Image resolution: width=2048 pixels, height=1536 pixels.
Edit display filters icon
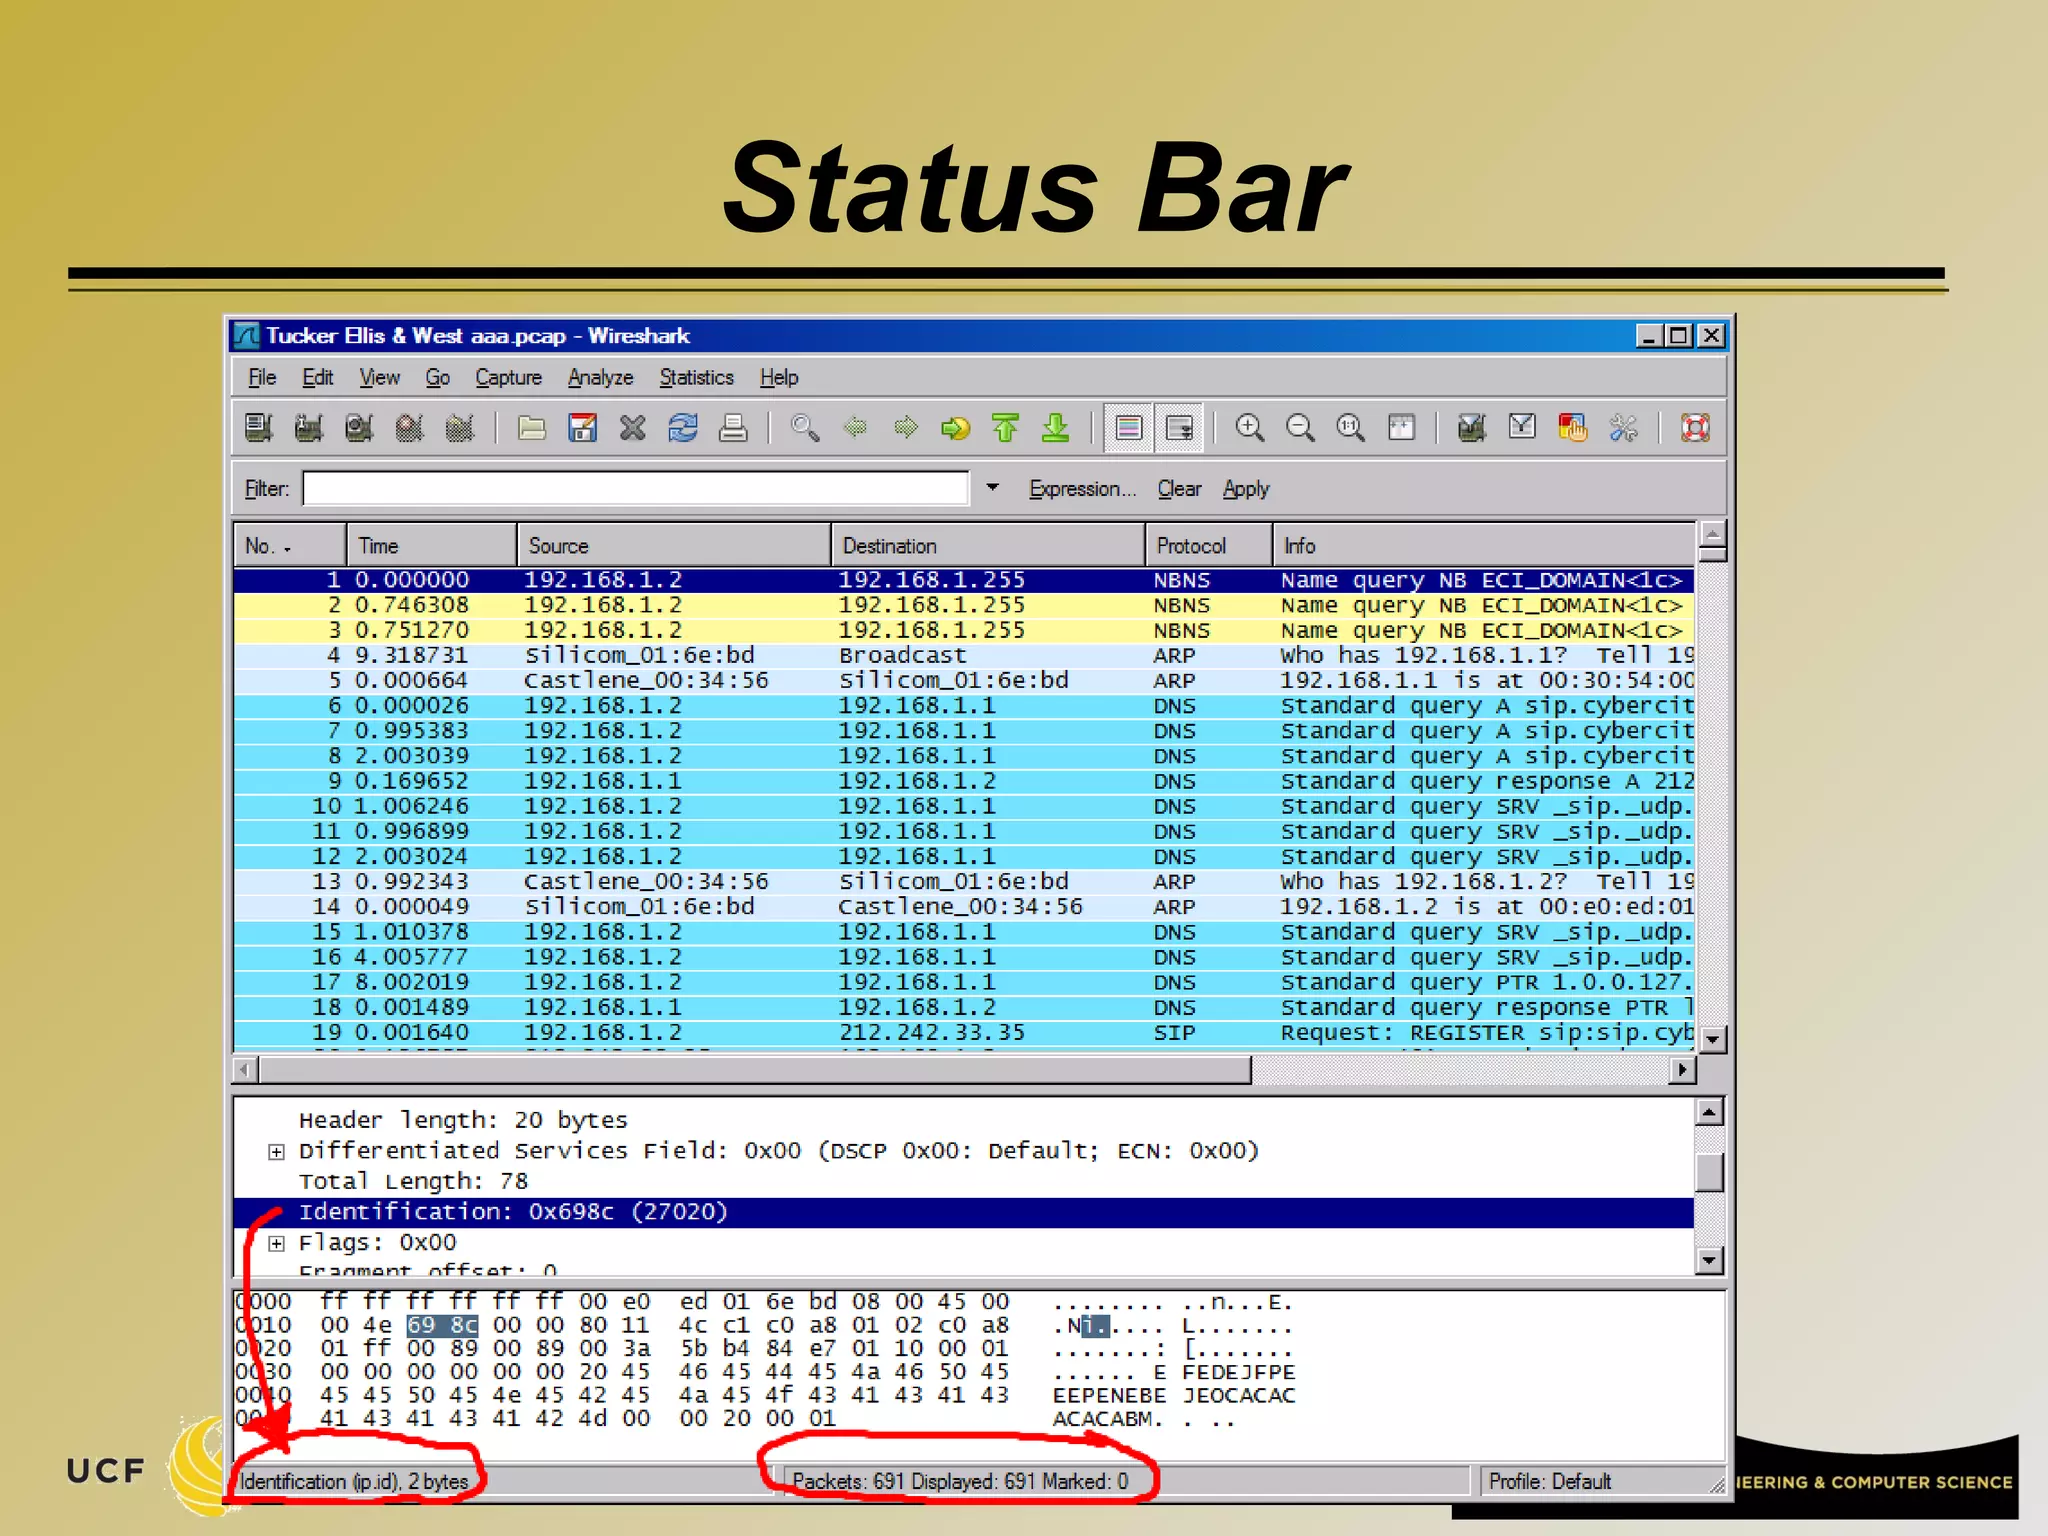[1522, 428]
